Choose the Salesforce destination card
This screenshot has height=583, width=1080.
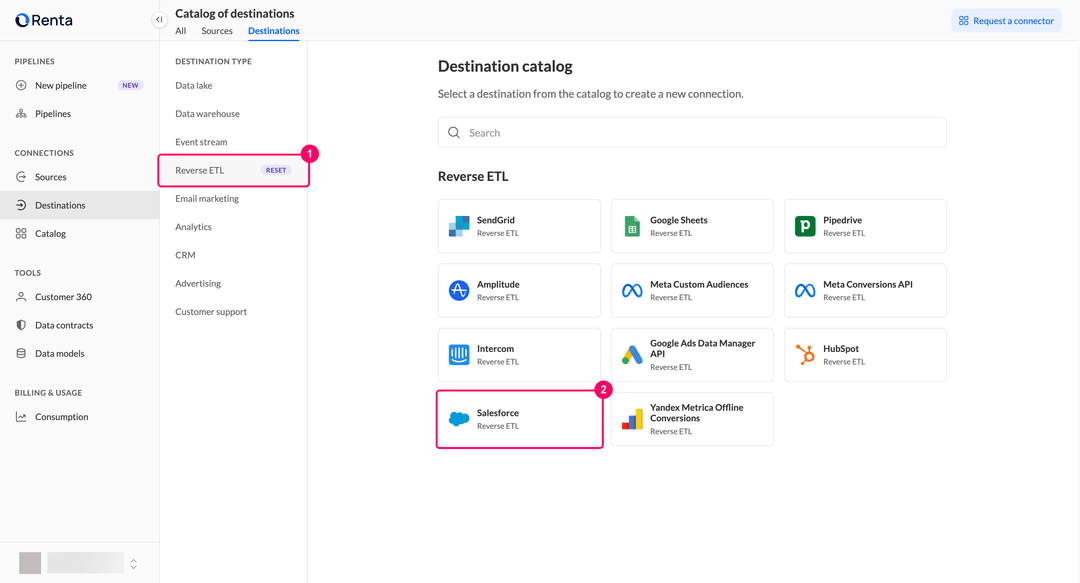point(519,419)
